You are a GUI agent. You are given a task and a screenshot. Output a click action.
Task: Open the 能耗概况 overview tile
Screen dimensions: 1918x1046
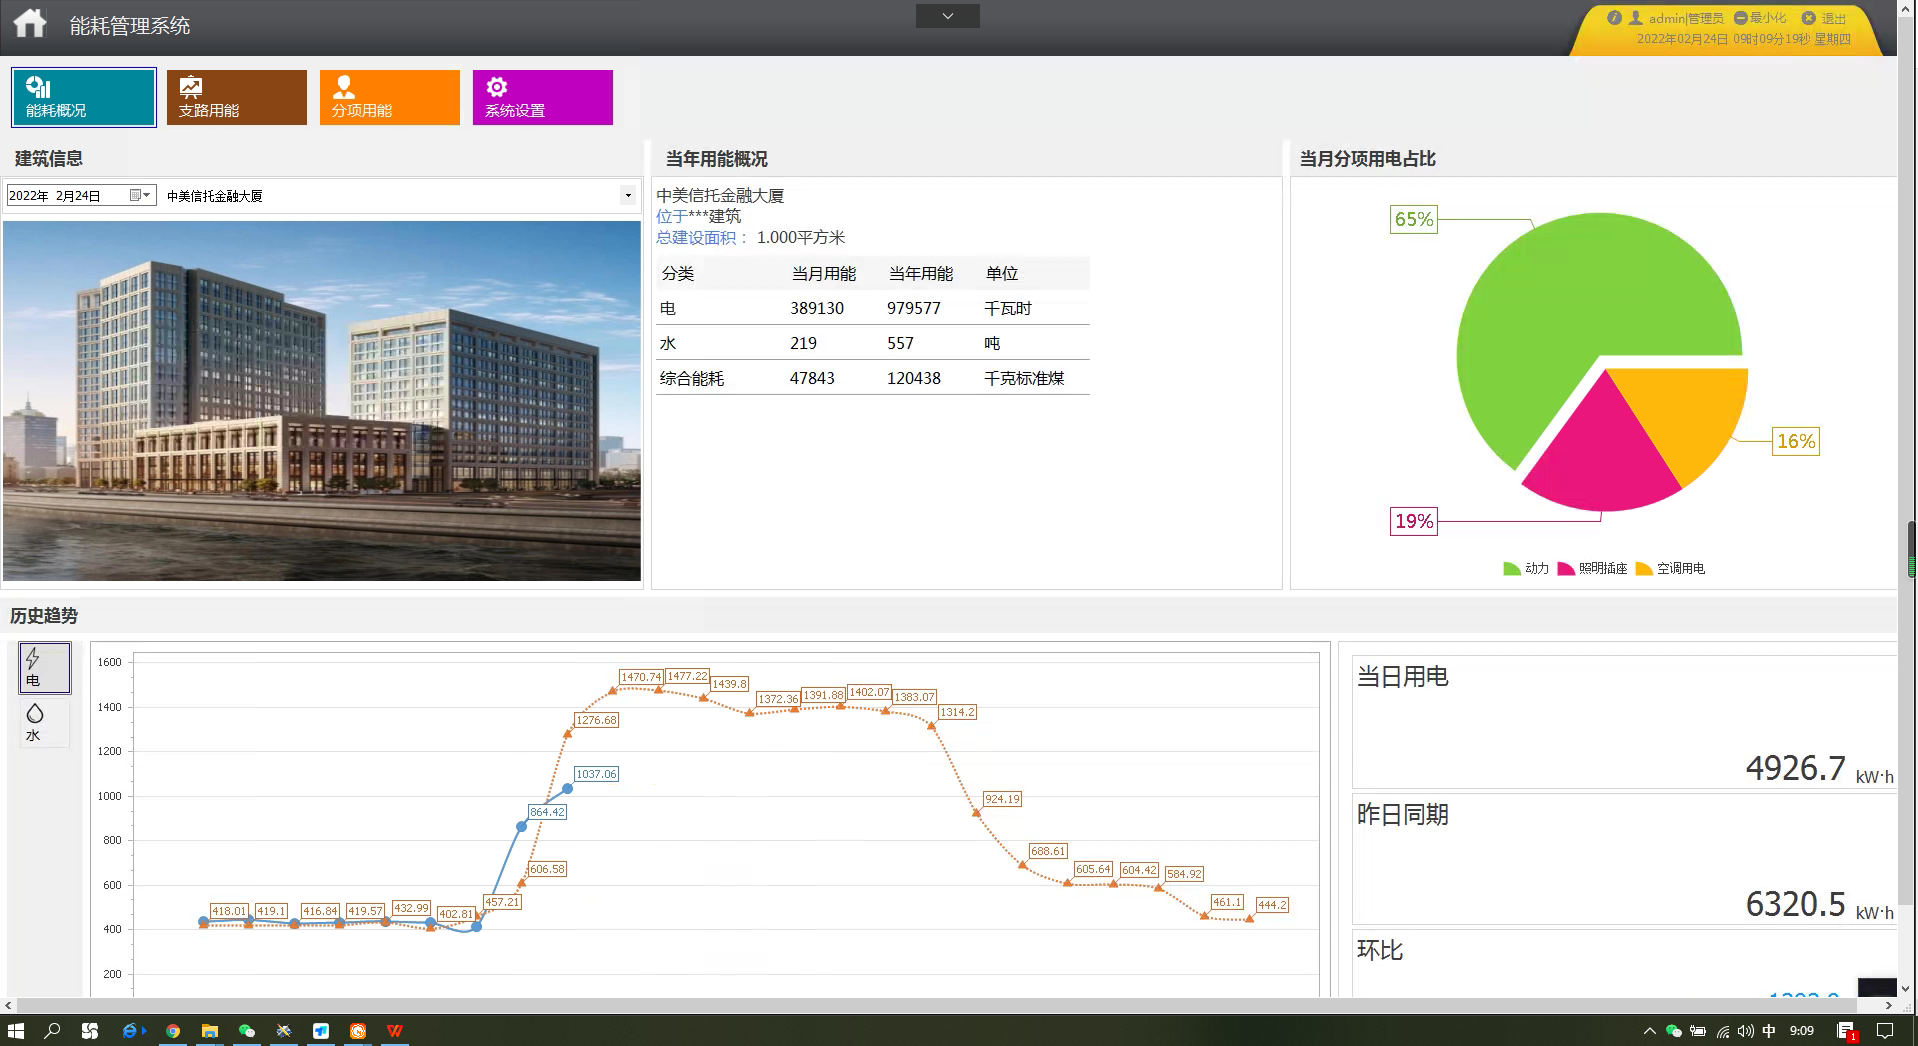pyautogui.click(x=84, y=97)
